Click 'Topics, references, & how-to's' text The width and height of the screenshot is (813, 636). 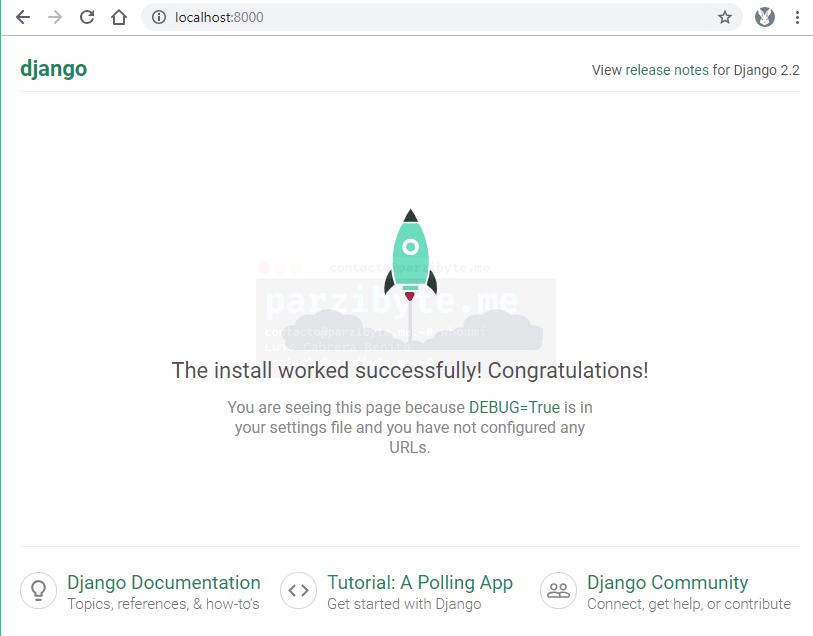coord(163,604)
